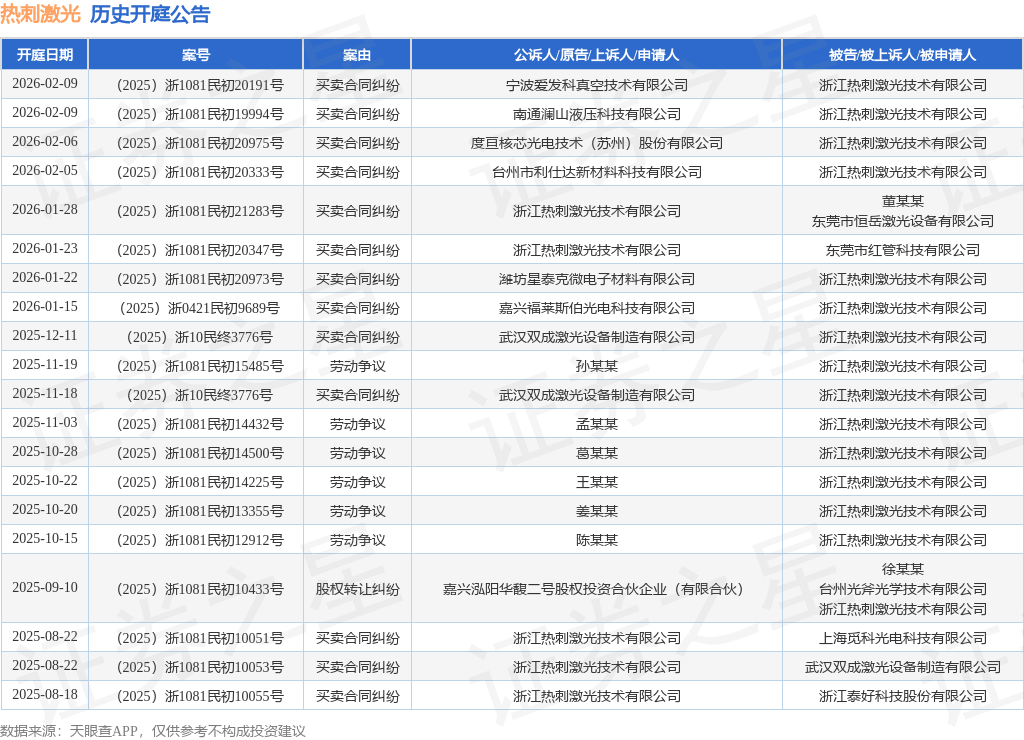Click plaintiff 孙某某
The image size is (1024, 740).
[x=597, y=366]
